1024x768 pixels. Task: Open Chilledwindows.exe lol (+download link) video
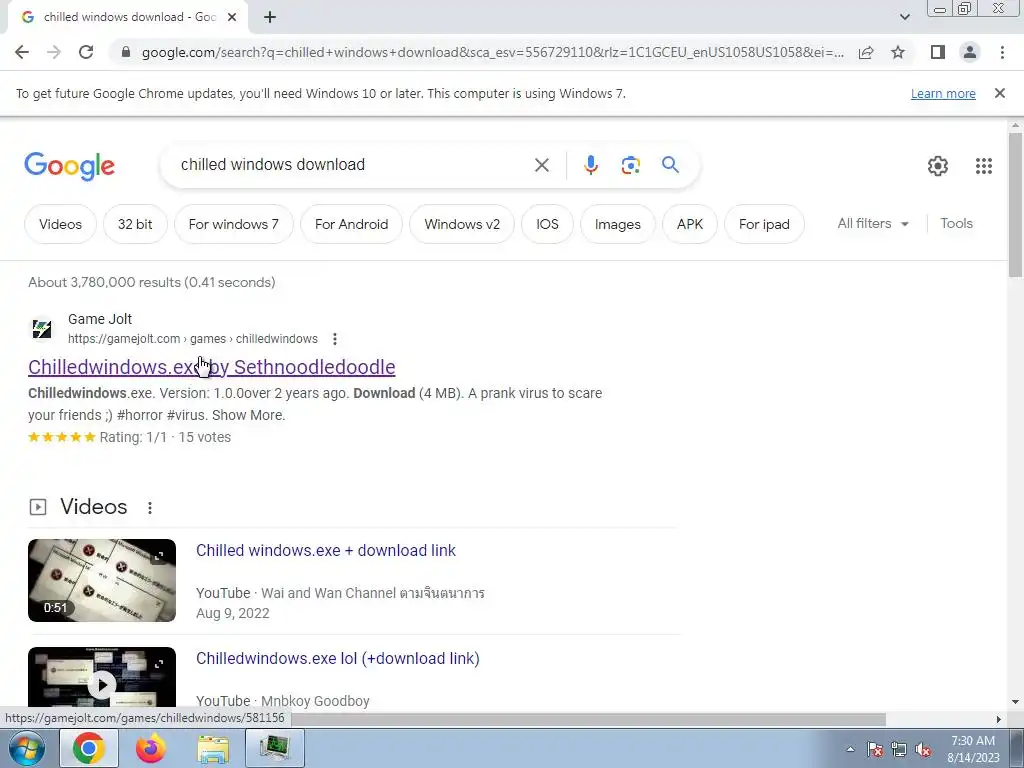[x=338, y=658]
